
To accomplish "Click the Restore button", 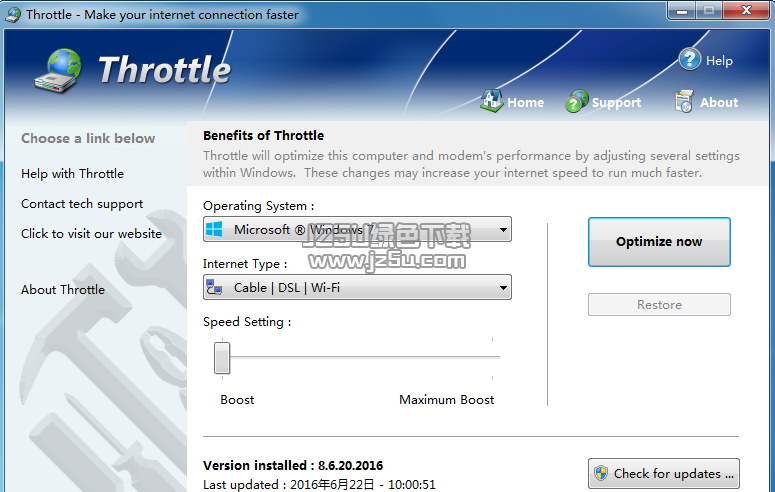I will coord(659,305).
